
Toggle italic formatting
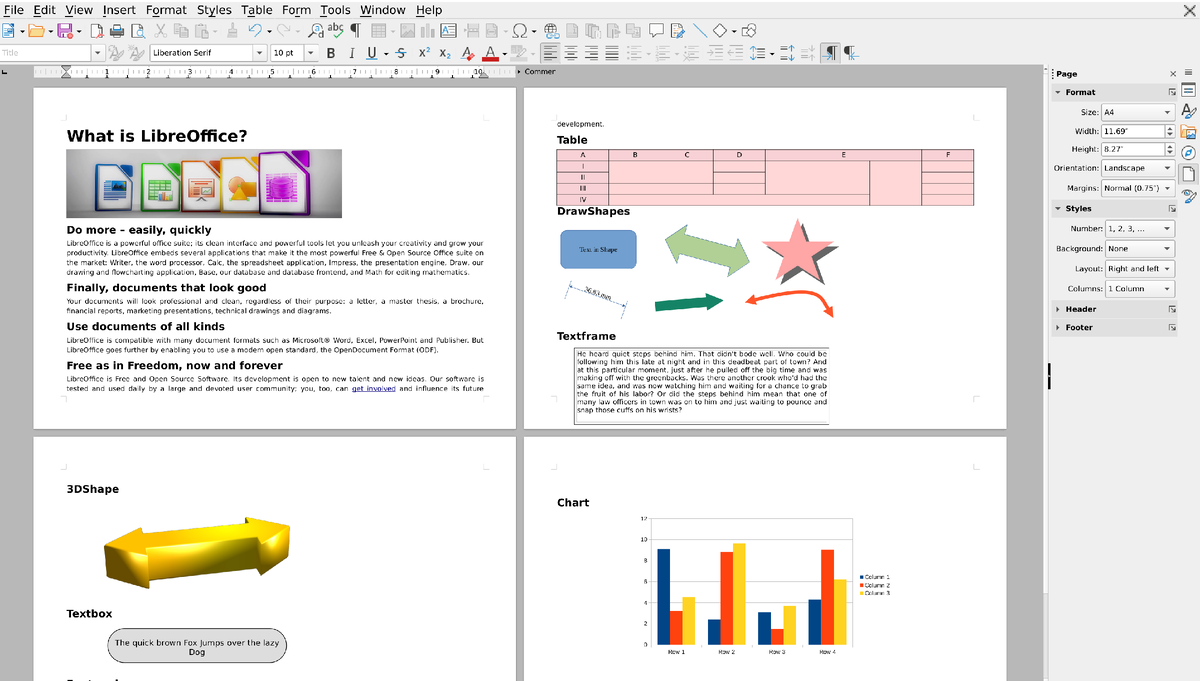(x=351, y=53)
